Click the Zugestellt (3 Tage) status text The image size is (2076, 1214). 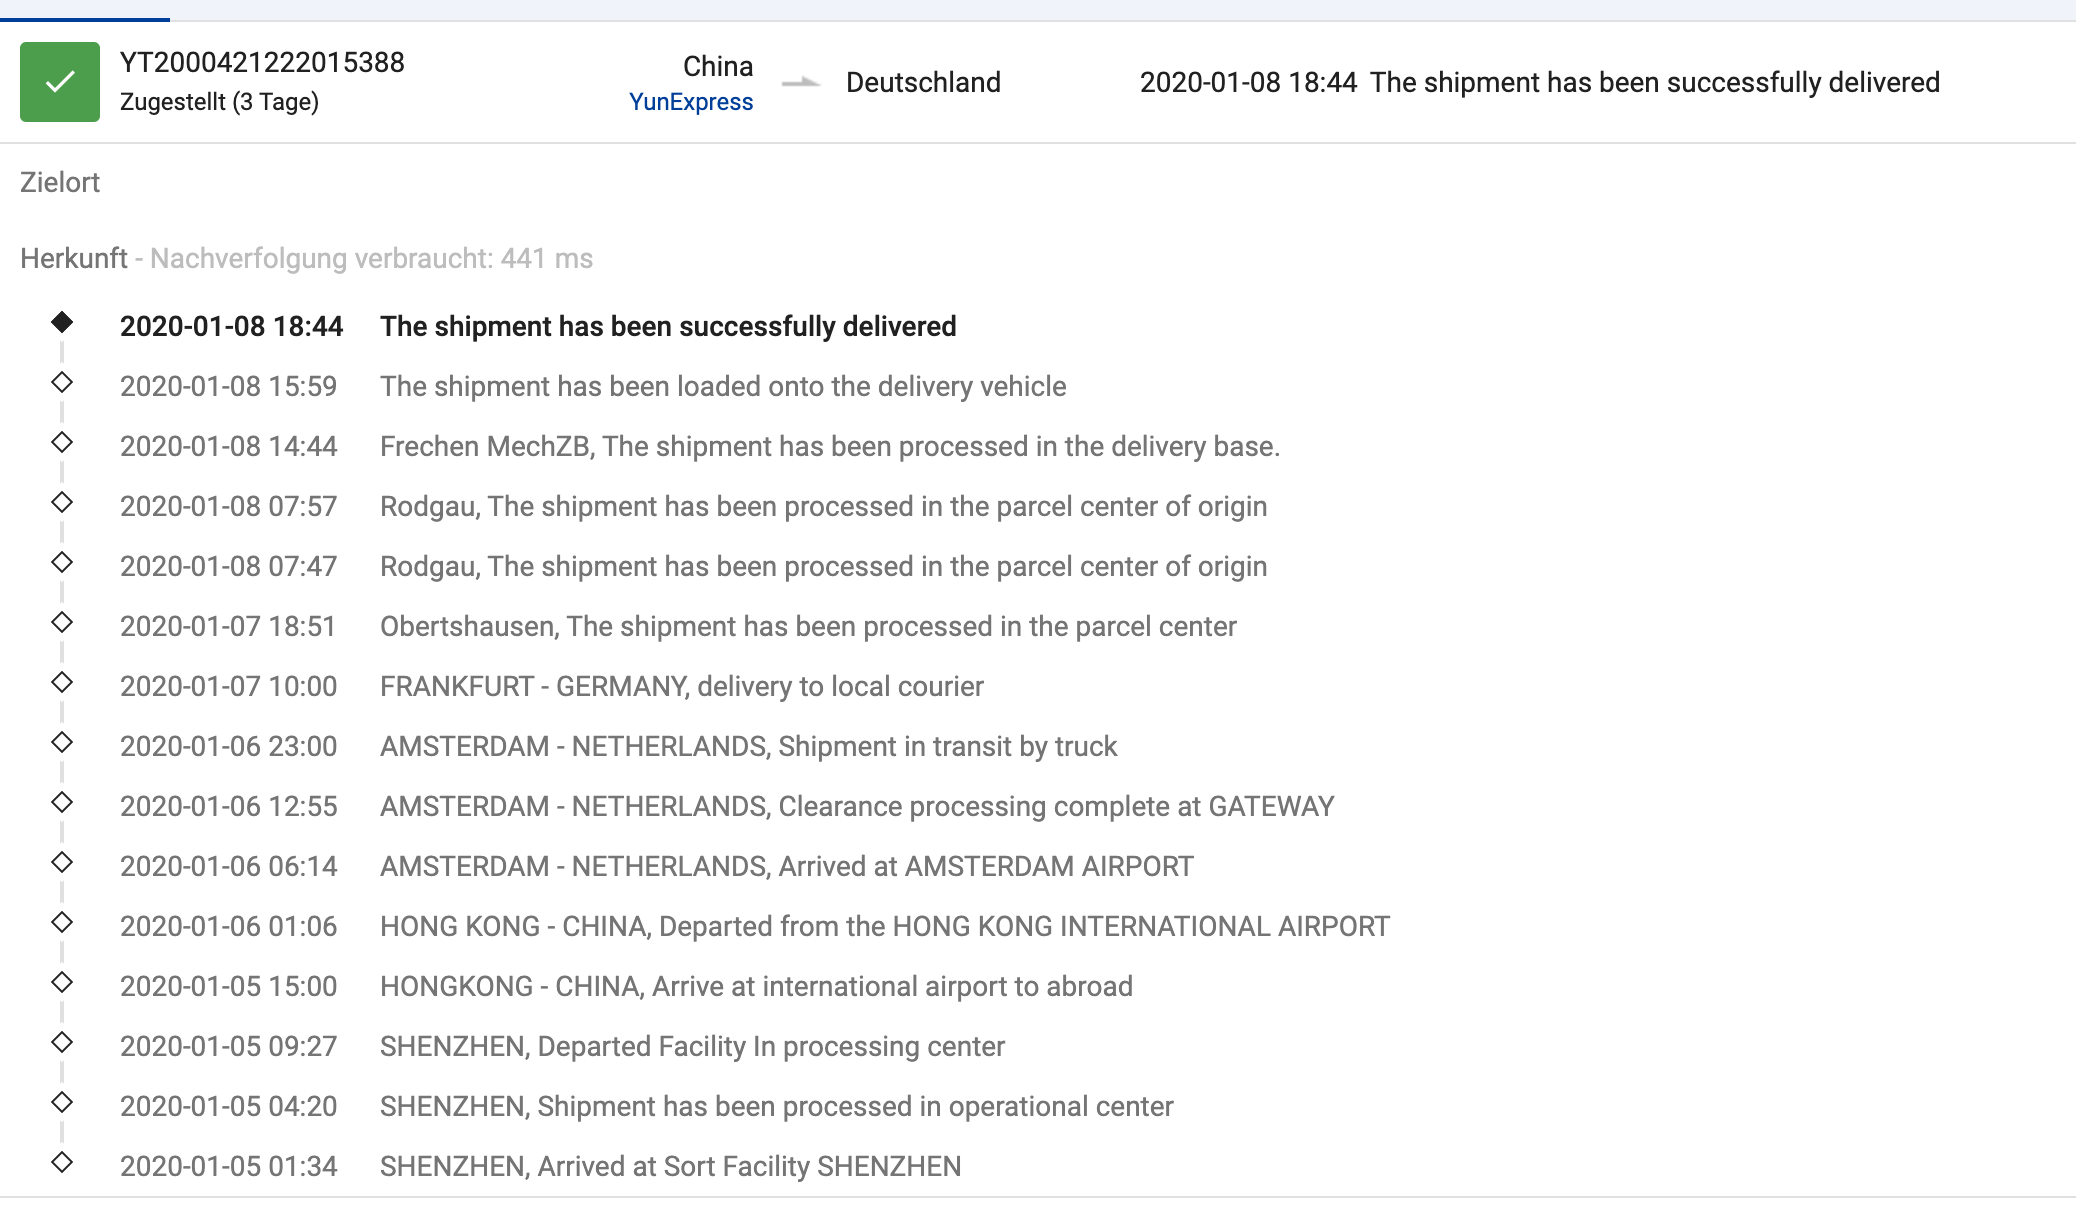219,102
